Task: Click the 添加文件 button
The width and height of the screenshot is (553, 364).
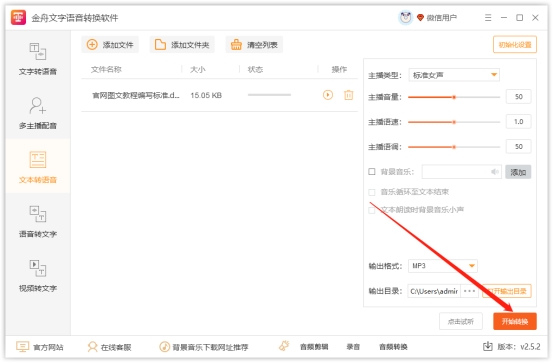Action: click(x=110, y=45)
